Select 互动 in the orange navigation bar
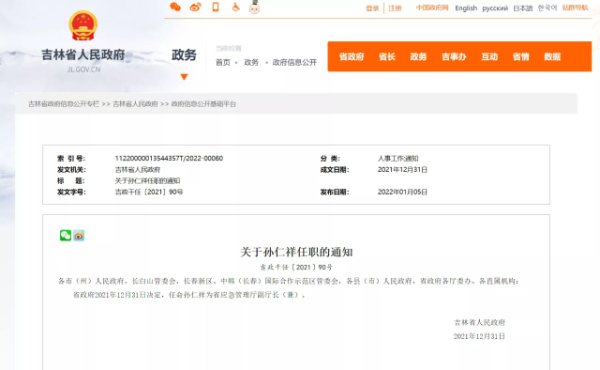 coord(489,57)
